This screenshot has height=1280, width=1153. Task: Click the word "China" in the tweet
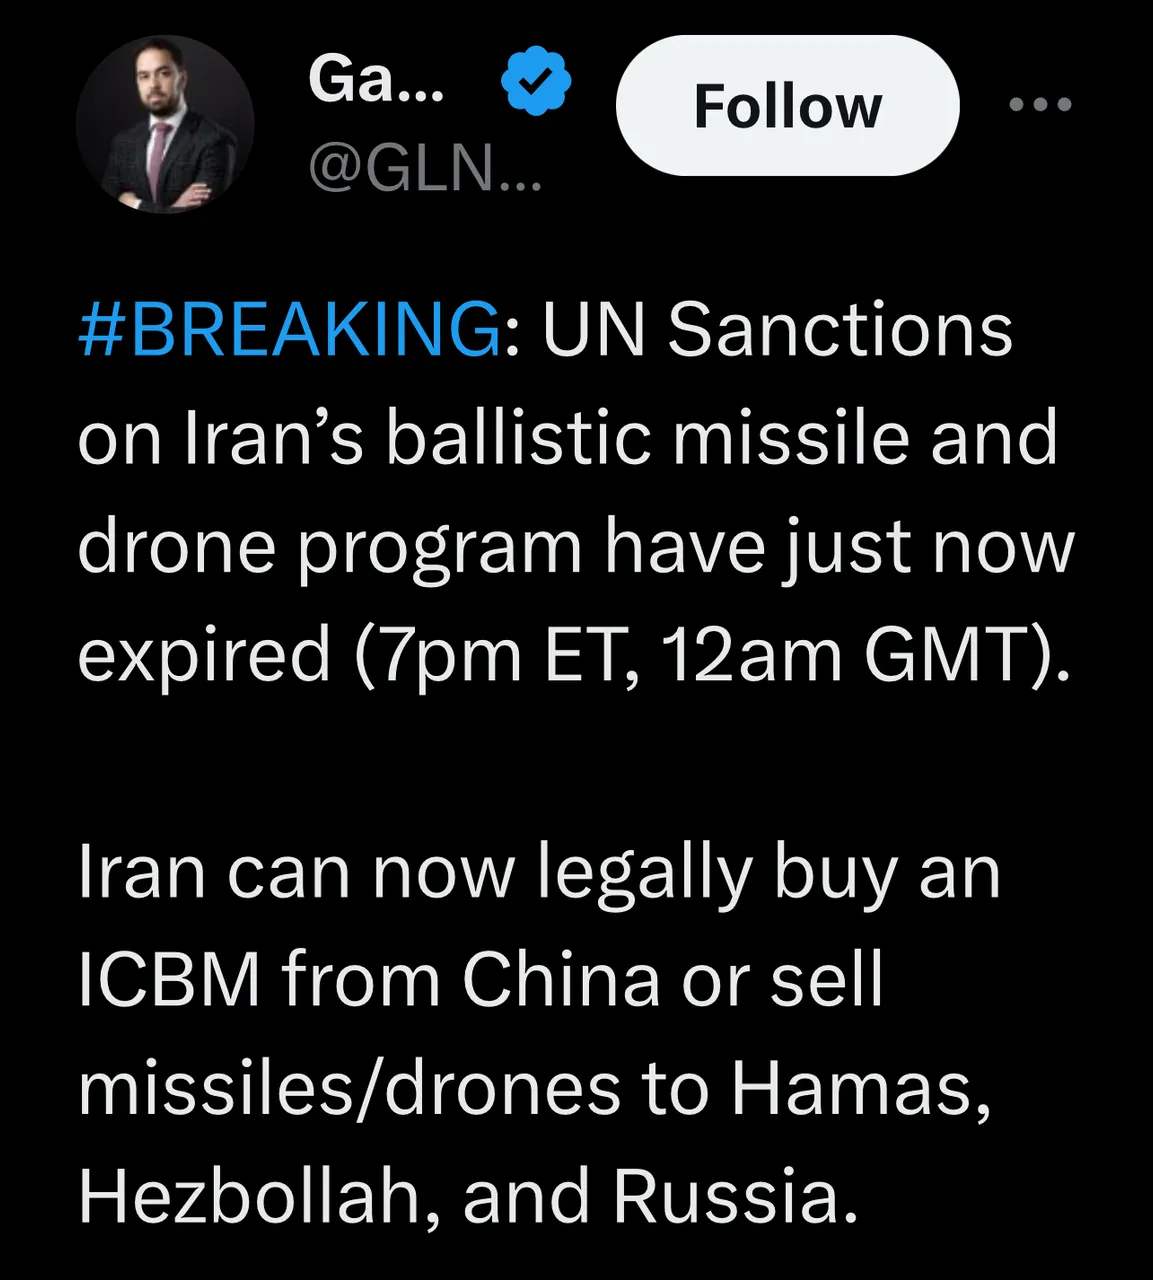560,980
